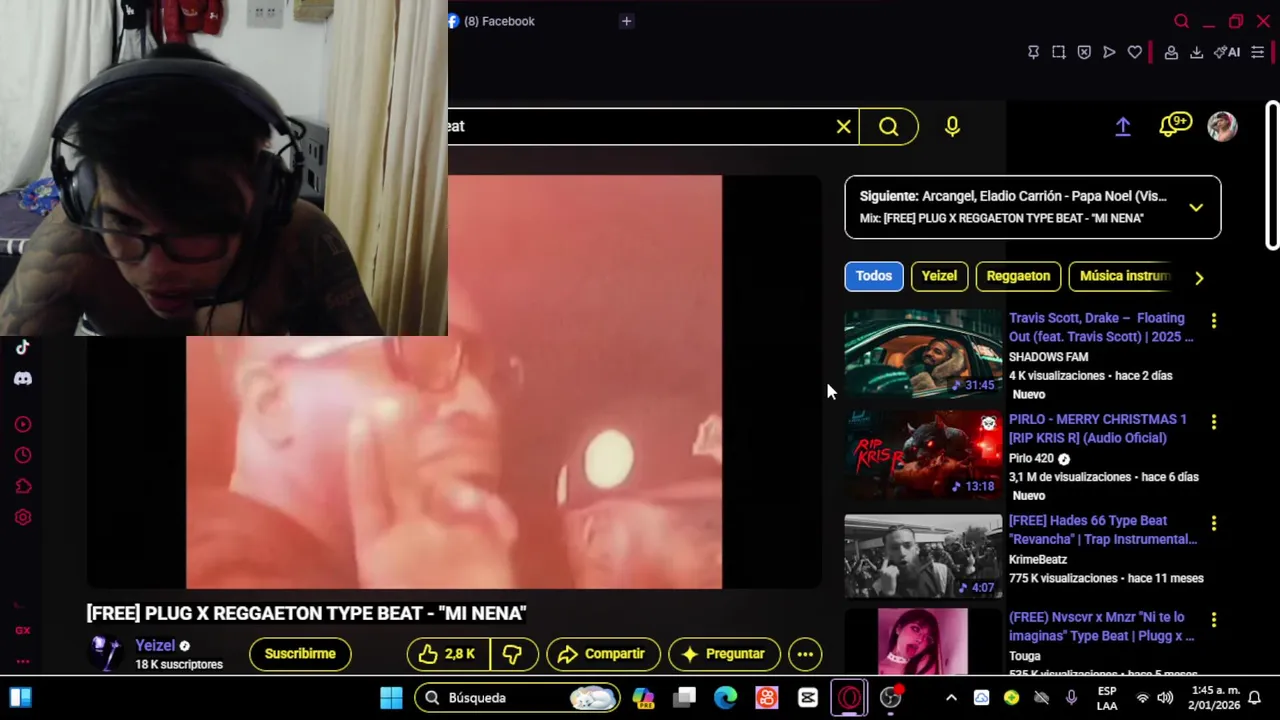Open options for Hades 66 Type Beat video
1280x720 pixels.
click(1214, 523)
